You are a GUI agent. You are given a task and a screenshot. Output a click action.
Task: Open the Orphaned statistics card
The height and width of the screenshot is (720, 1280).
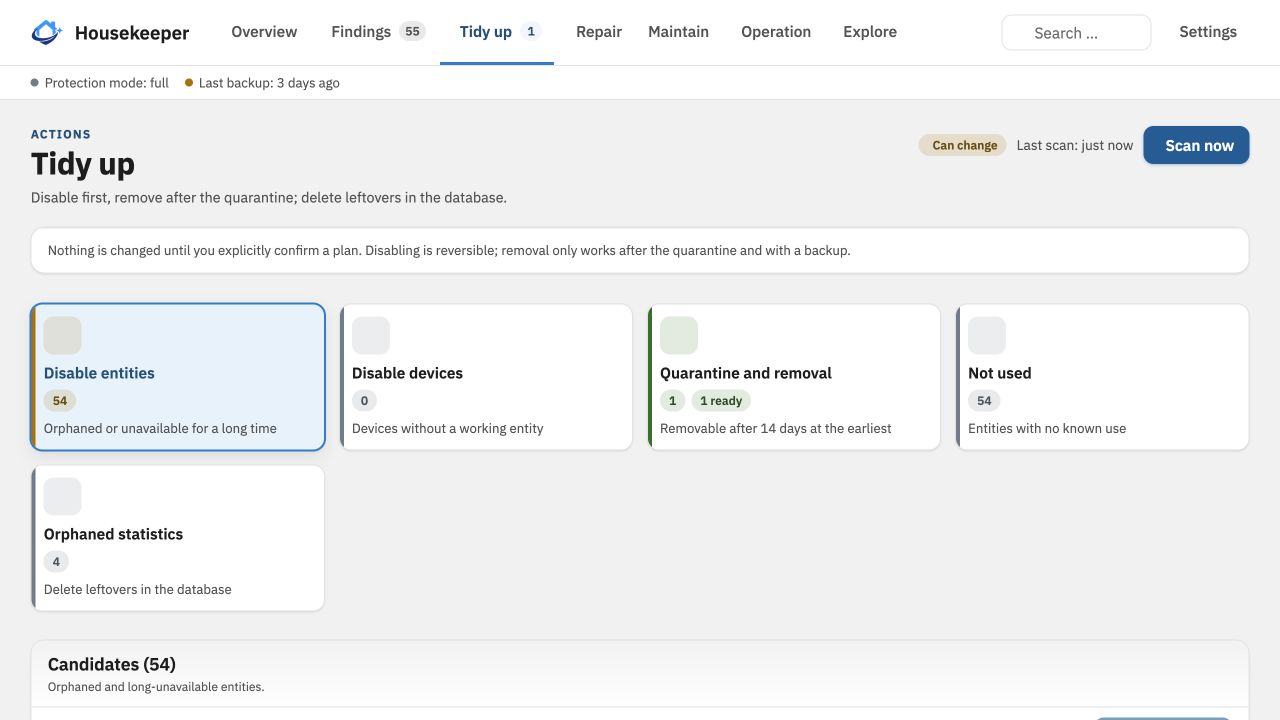(x=178, y=538)
